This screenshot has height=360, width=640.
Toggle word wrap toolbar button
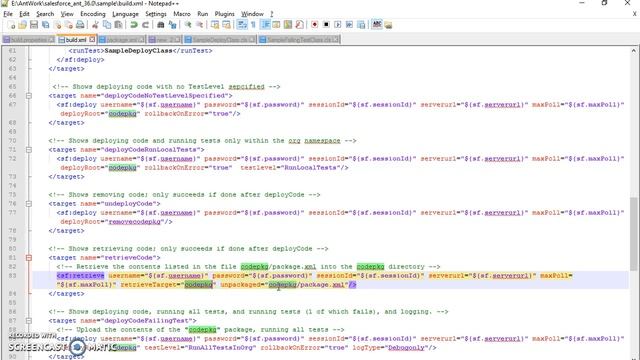(x=242, y=25)
